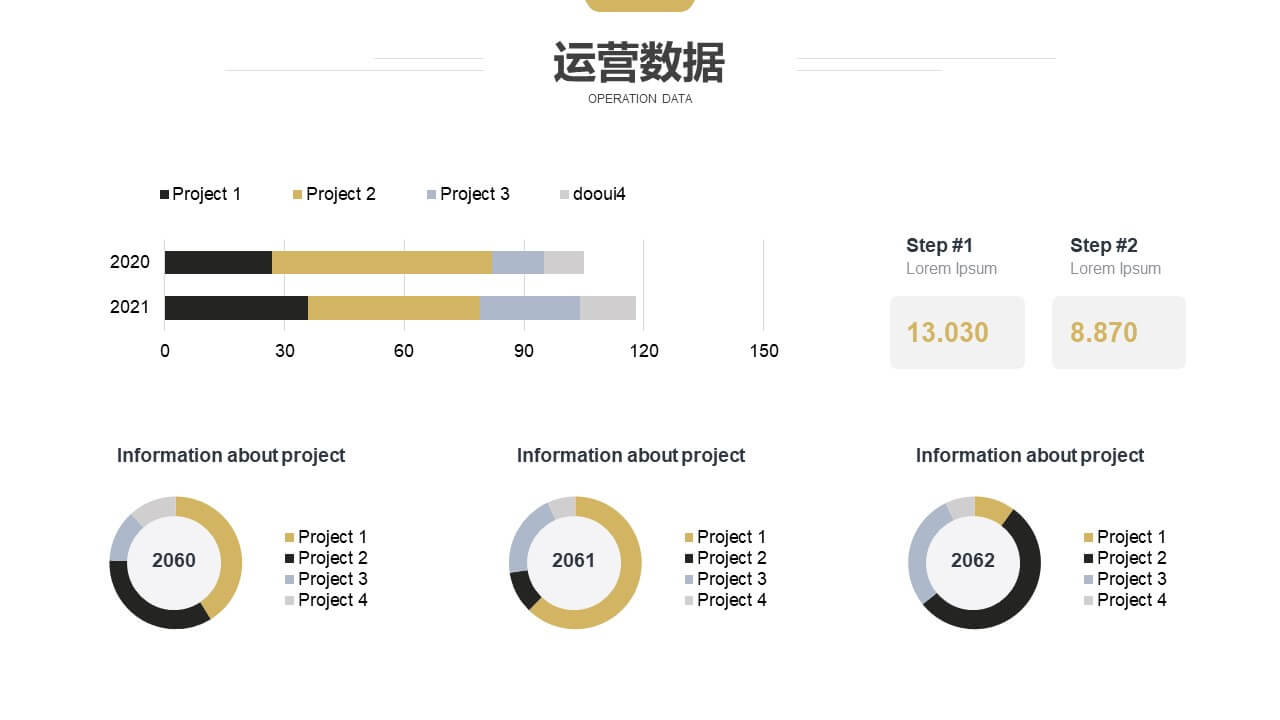Click the gold slice of the 2062 donut

(x=993, y=507)
